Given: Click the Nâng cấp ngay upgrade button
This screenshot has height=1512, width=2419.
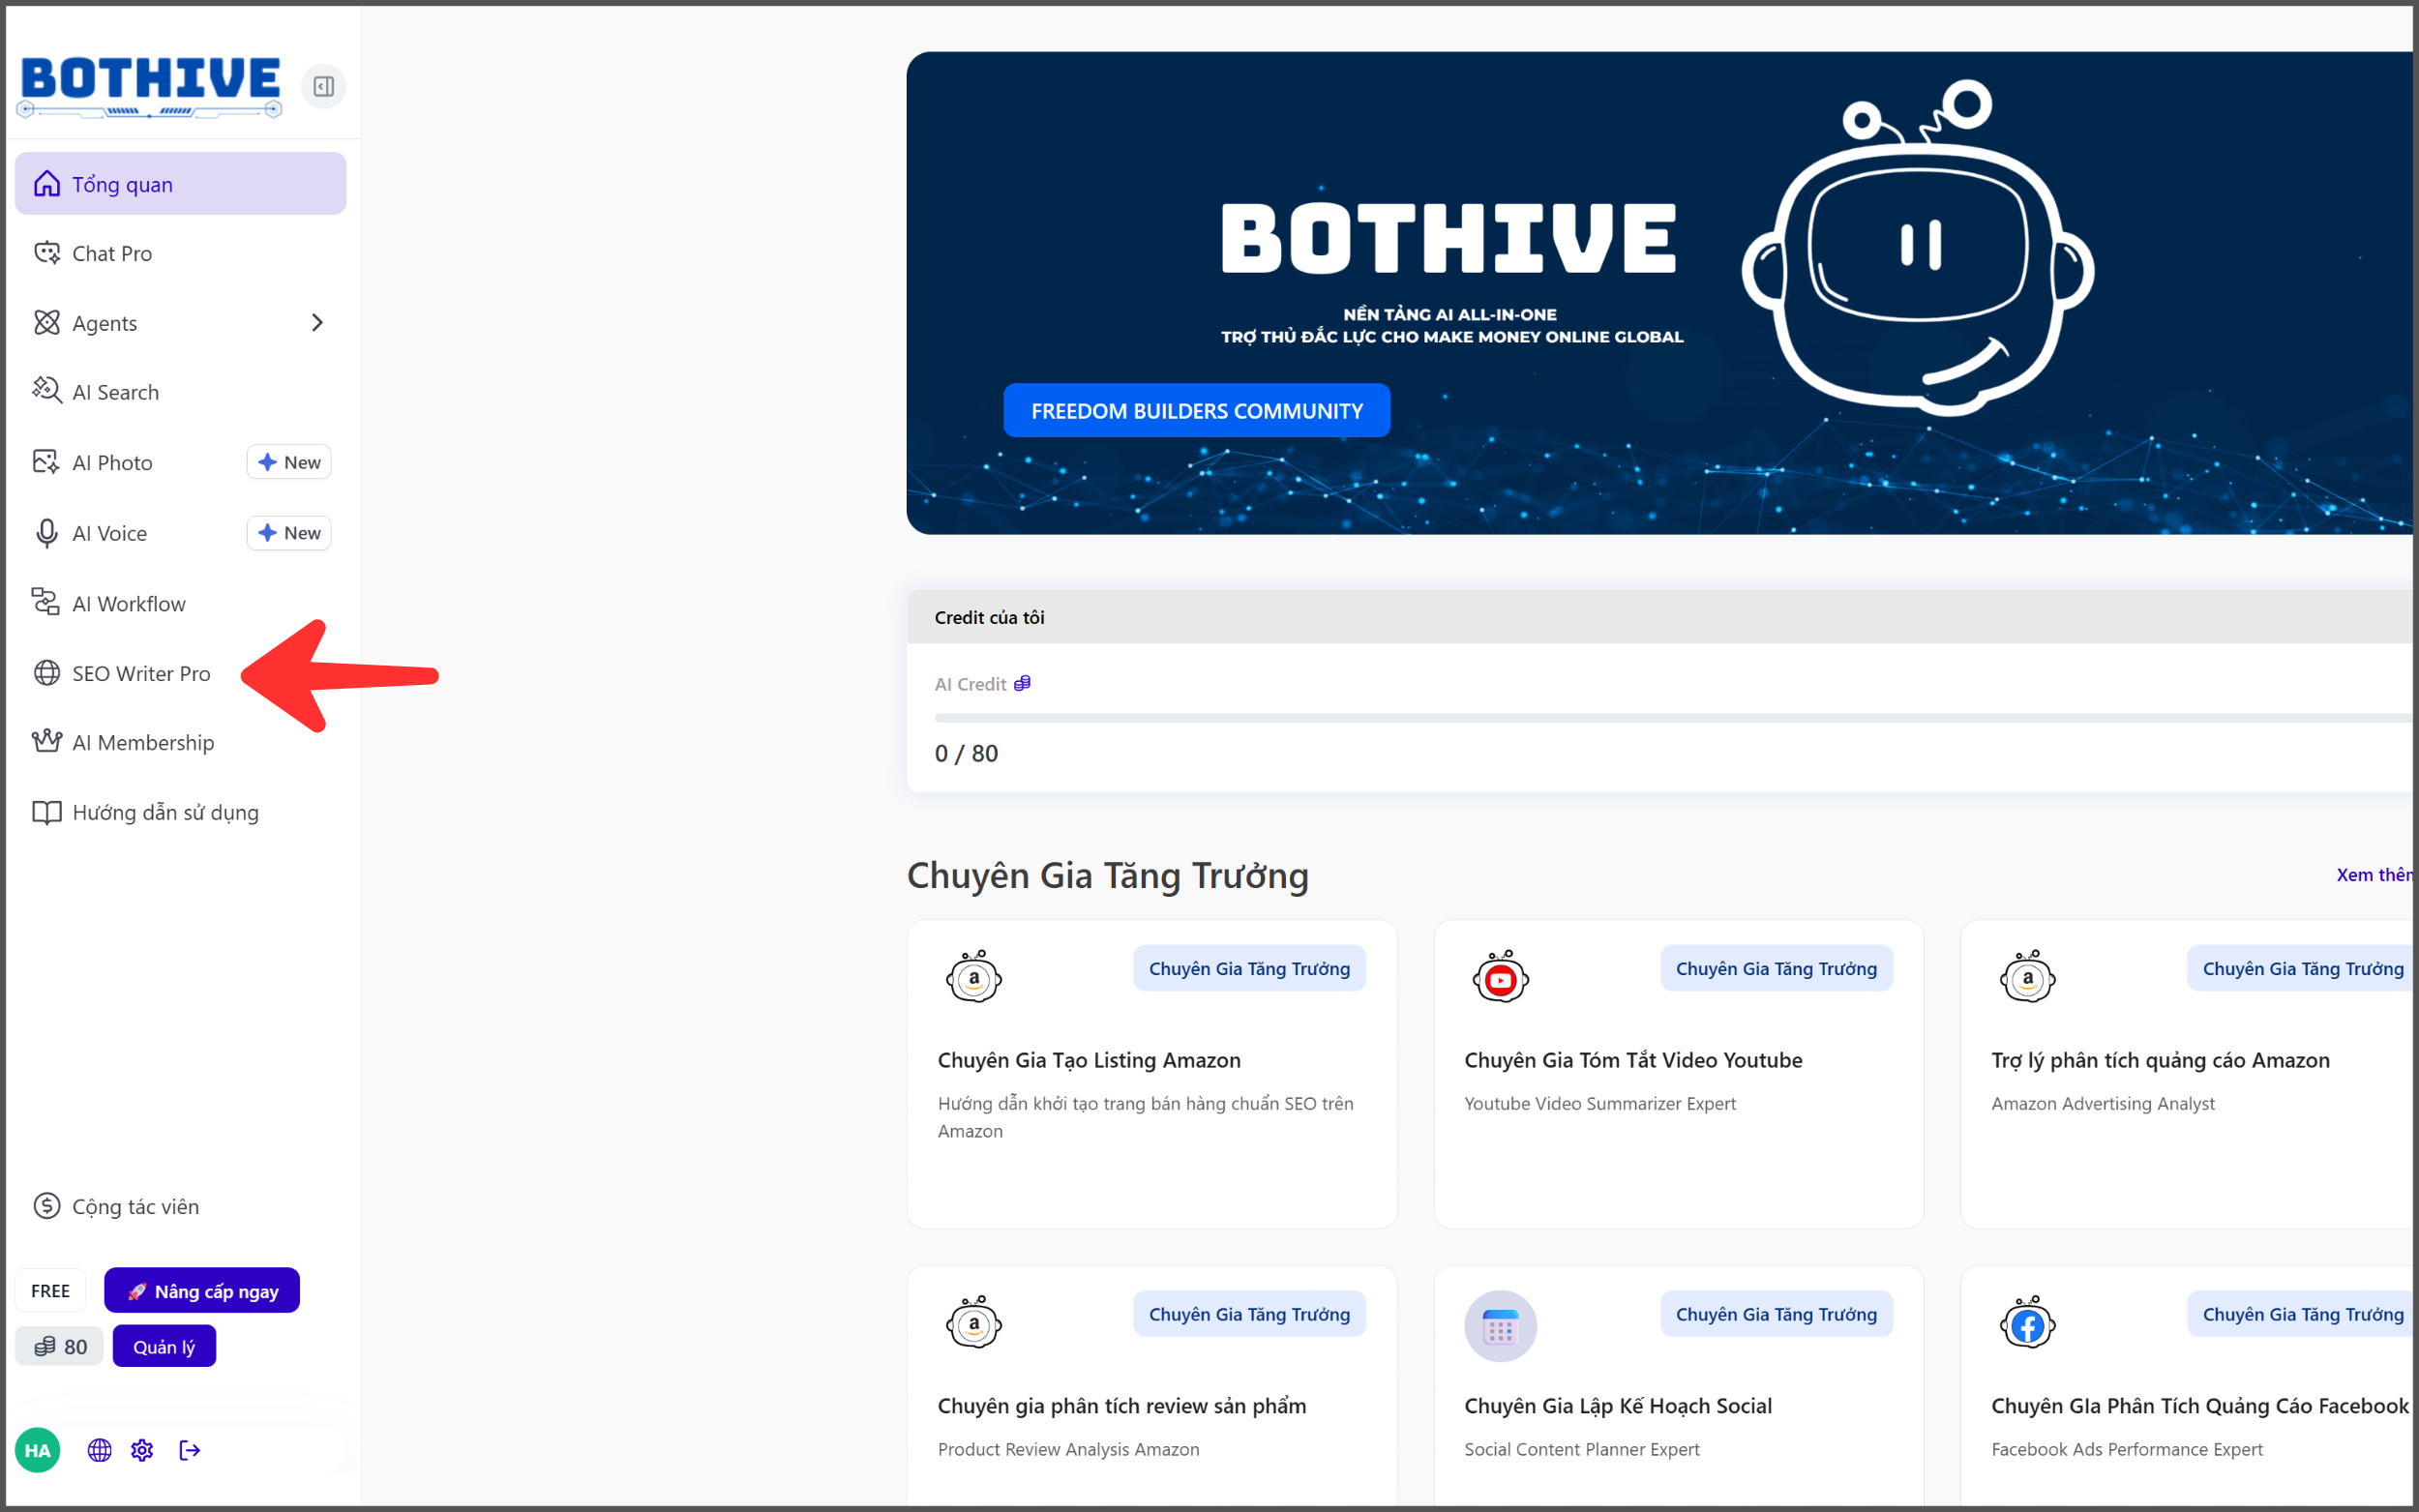Looking at the screenshot, I should 202,1291.
